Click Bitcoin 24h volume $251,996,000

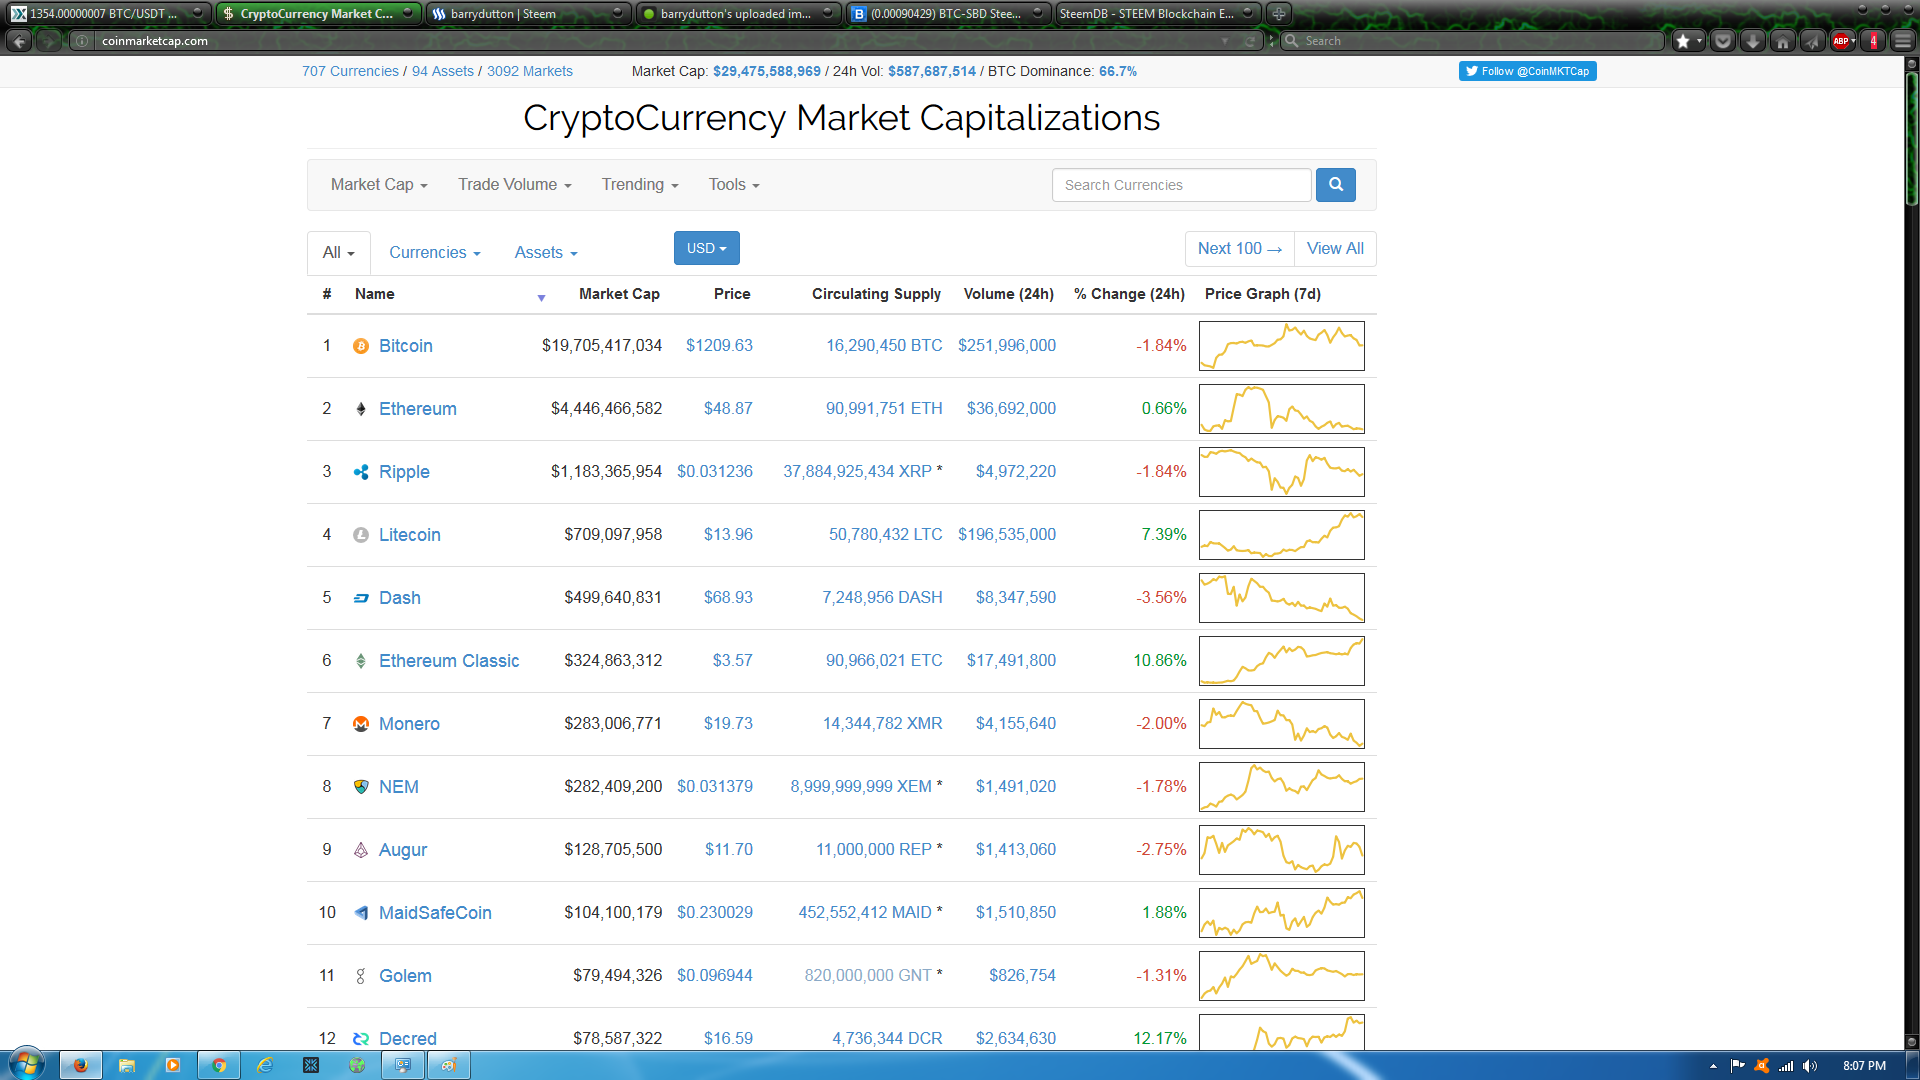(x=1007, y=346)
